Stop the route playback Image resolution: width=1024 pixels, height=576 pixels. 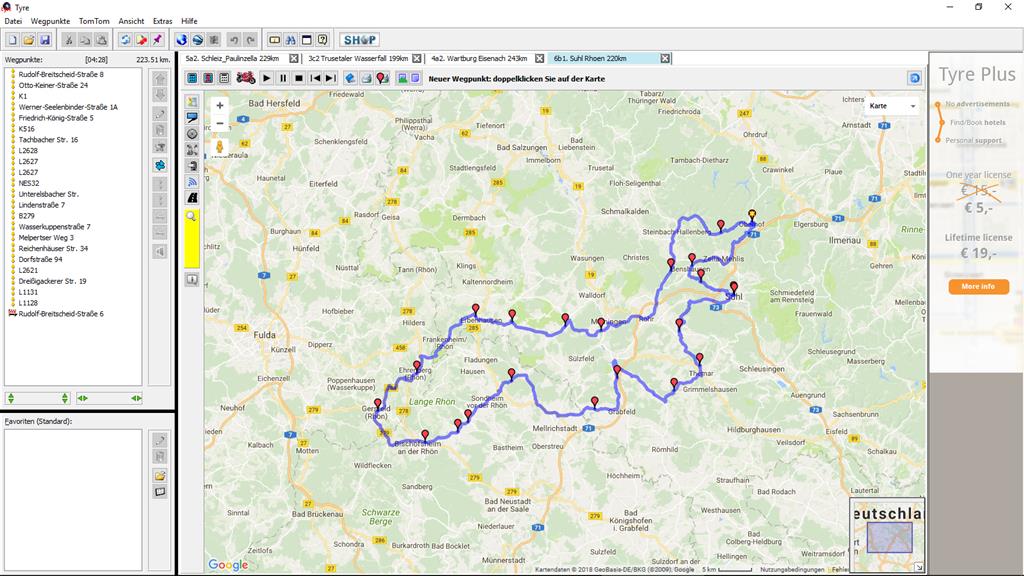(x=298, y=78)
